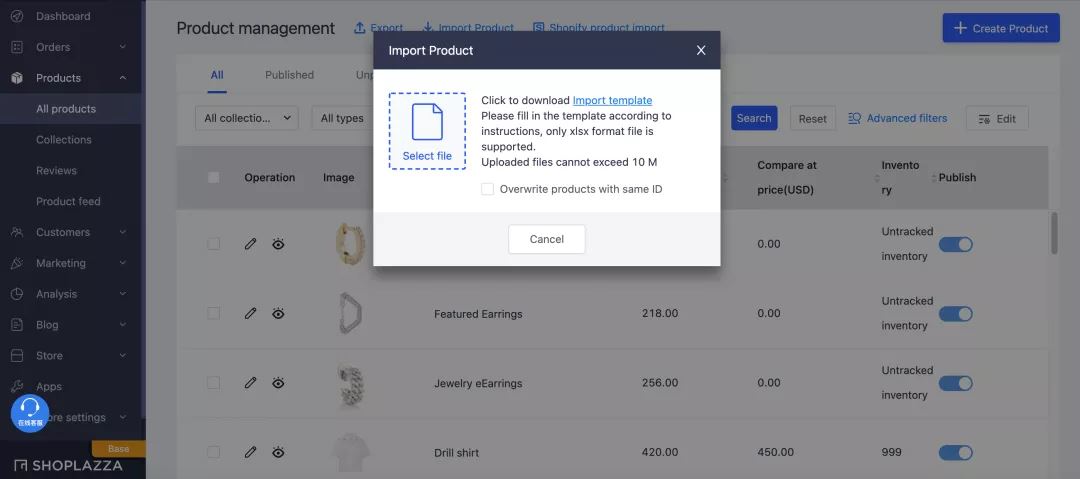Click the Create Product button
Screen dimensions: 1080x479
click(x=1001, y=28)
